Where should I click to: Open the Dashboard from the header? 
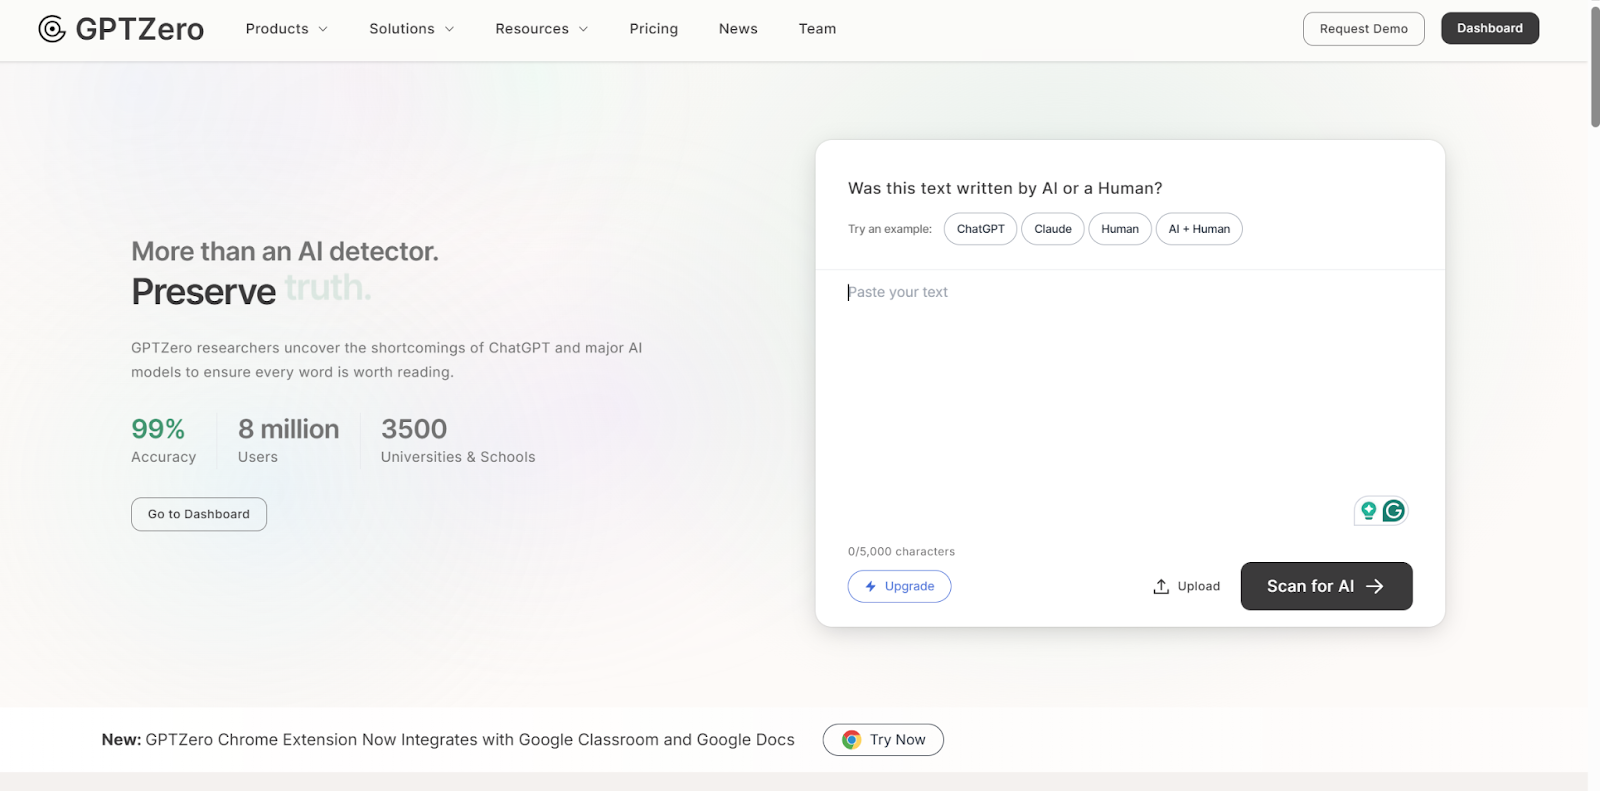point(1490,28)
